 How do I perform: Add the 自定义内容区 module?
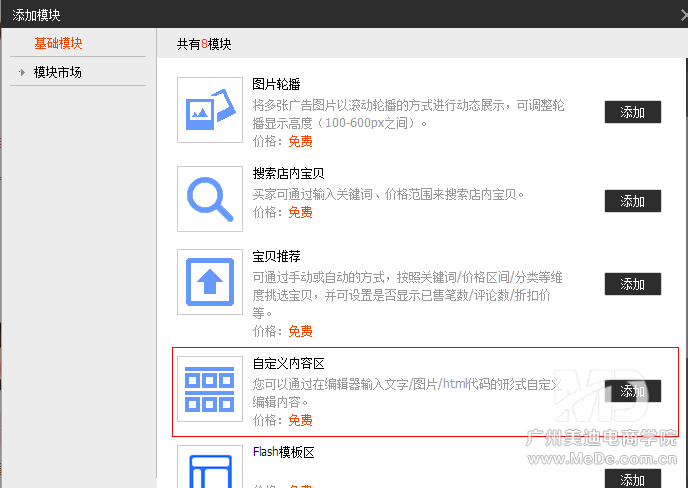pyautogui.click(x=633, y=391)
